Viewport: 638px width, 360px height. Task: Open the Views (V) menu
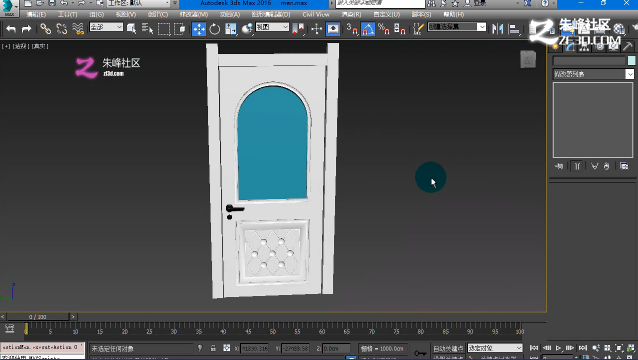pyautogui.click(x=126, y=15)
